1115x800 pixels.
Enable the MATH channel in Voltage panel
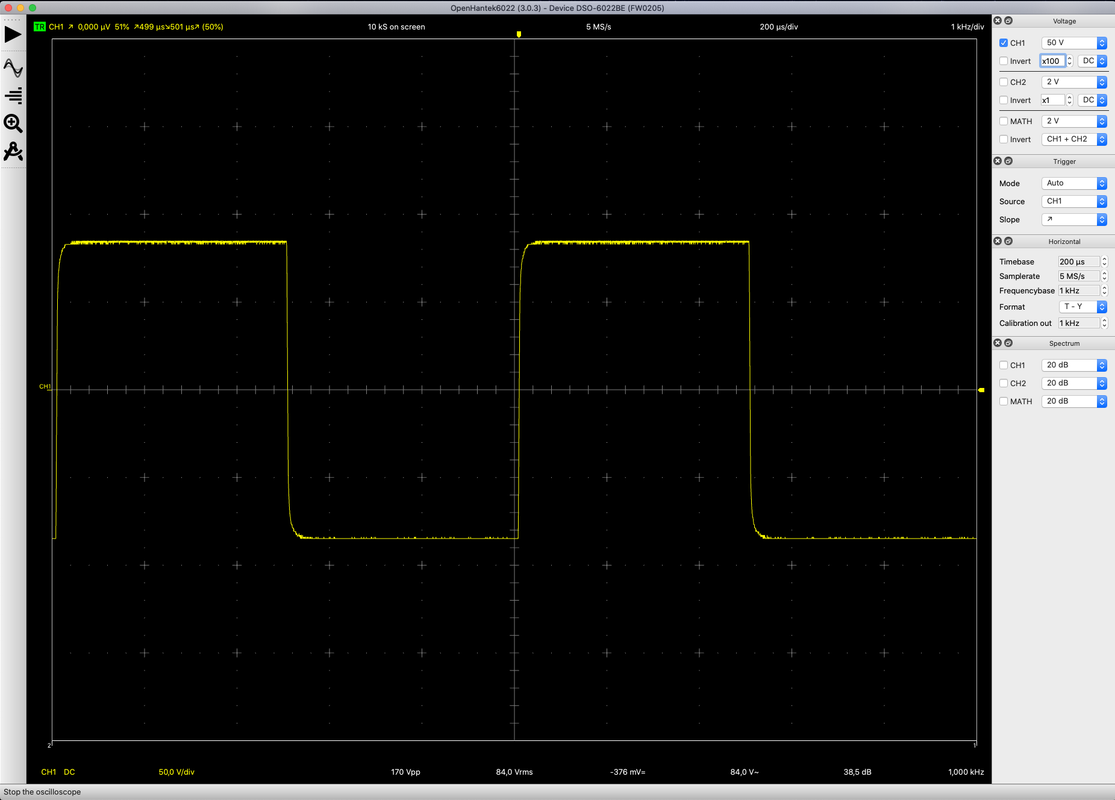[x=1003, y=121]
